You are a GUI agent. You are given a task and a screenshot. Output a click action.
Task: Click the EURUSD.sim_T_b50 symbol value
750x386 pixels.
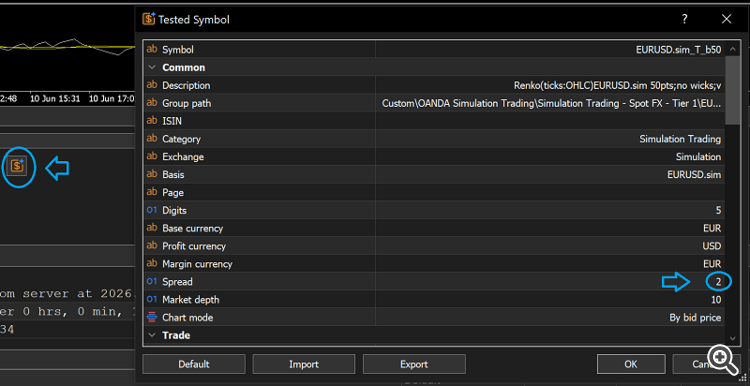(679, 49)
